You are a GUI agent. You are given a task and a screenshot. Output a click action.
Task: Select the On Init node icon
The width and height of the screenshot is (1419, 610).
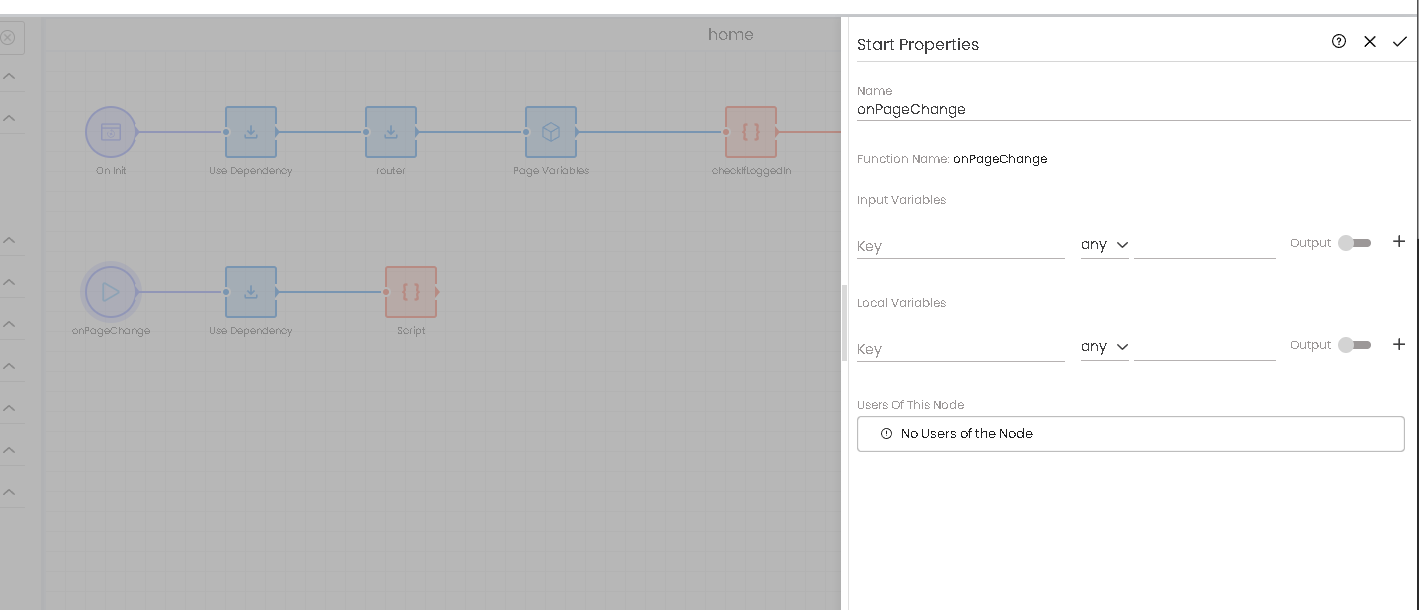tap(111, 132)
